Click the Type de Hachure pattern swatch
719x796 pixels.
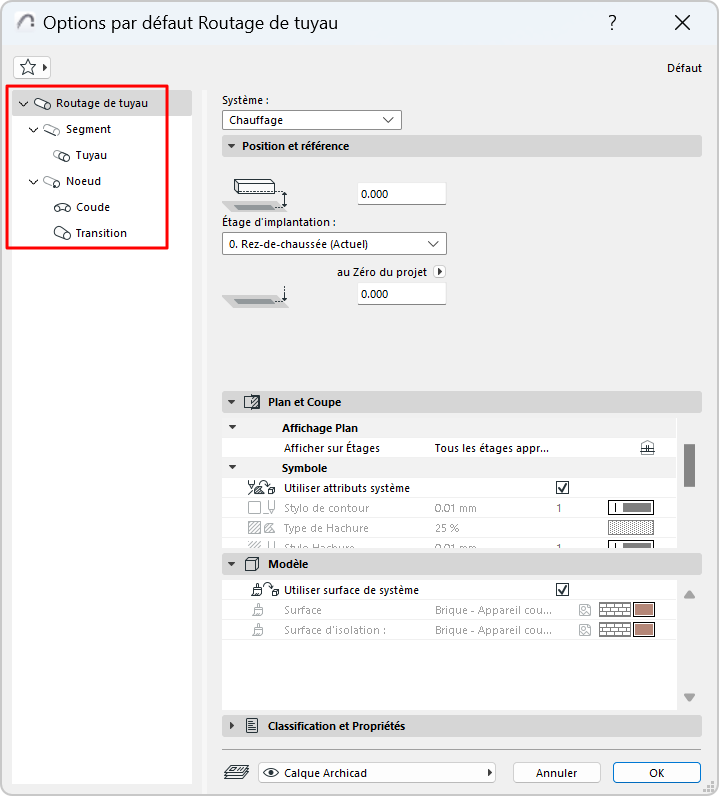(x=631, y=528)
